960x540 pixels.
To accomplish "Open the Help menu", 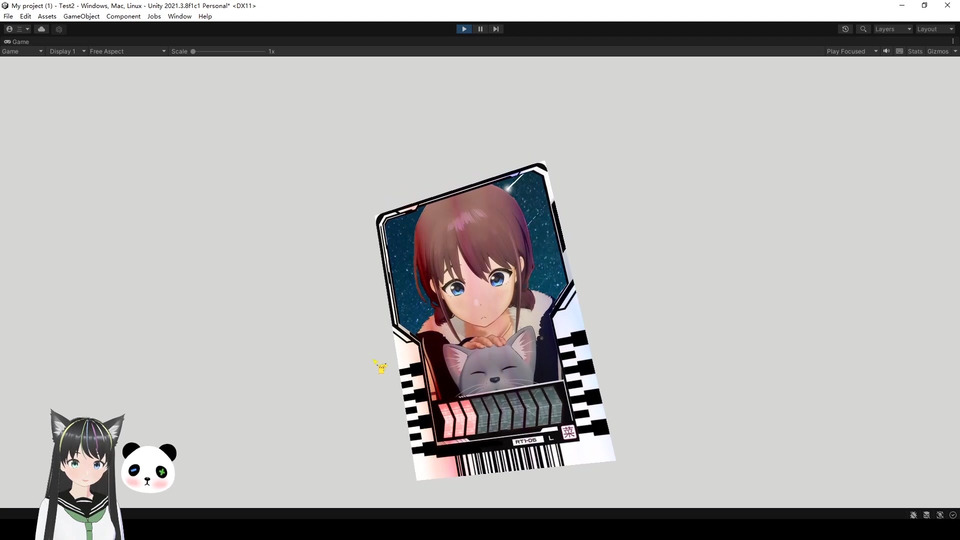I will (205, 17).
